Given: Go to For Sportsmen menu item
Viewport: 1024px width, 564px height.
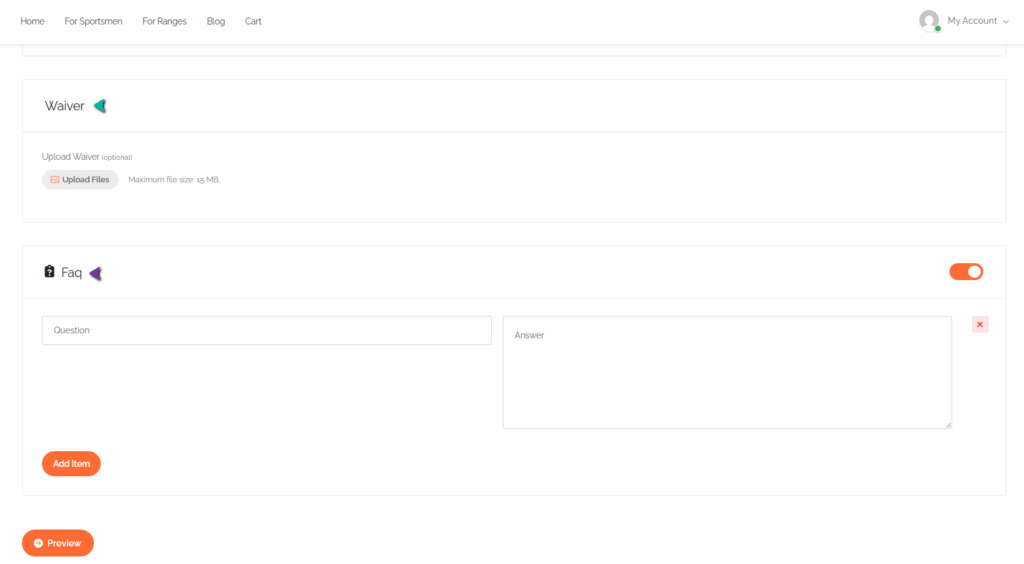Looking at the screenshot, I should tap(93, 22).
